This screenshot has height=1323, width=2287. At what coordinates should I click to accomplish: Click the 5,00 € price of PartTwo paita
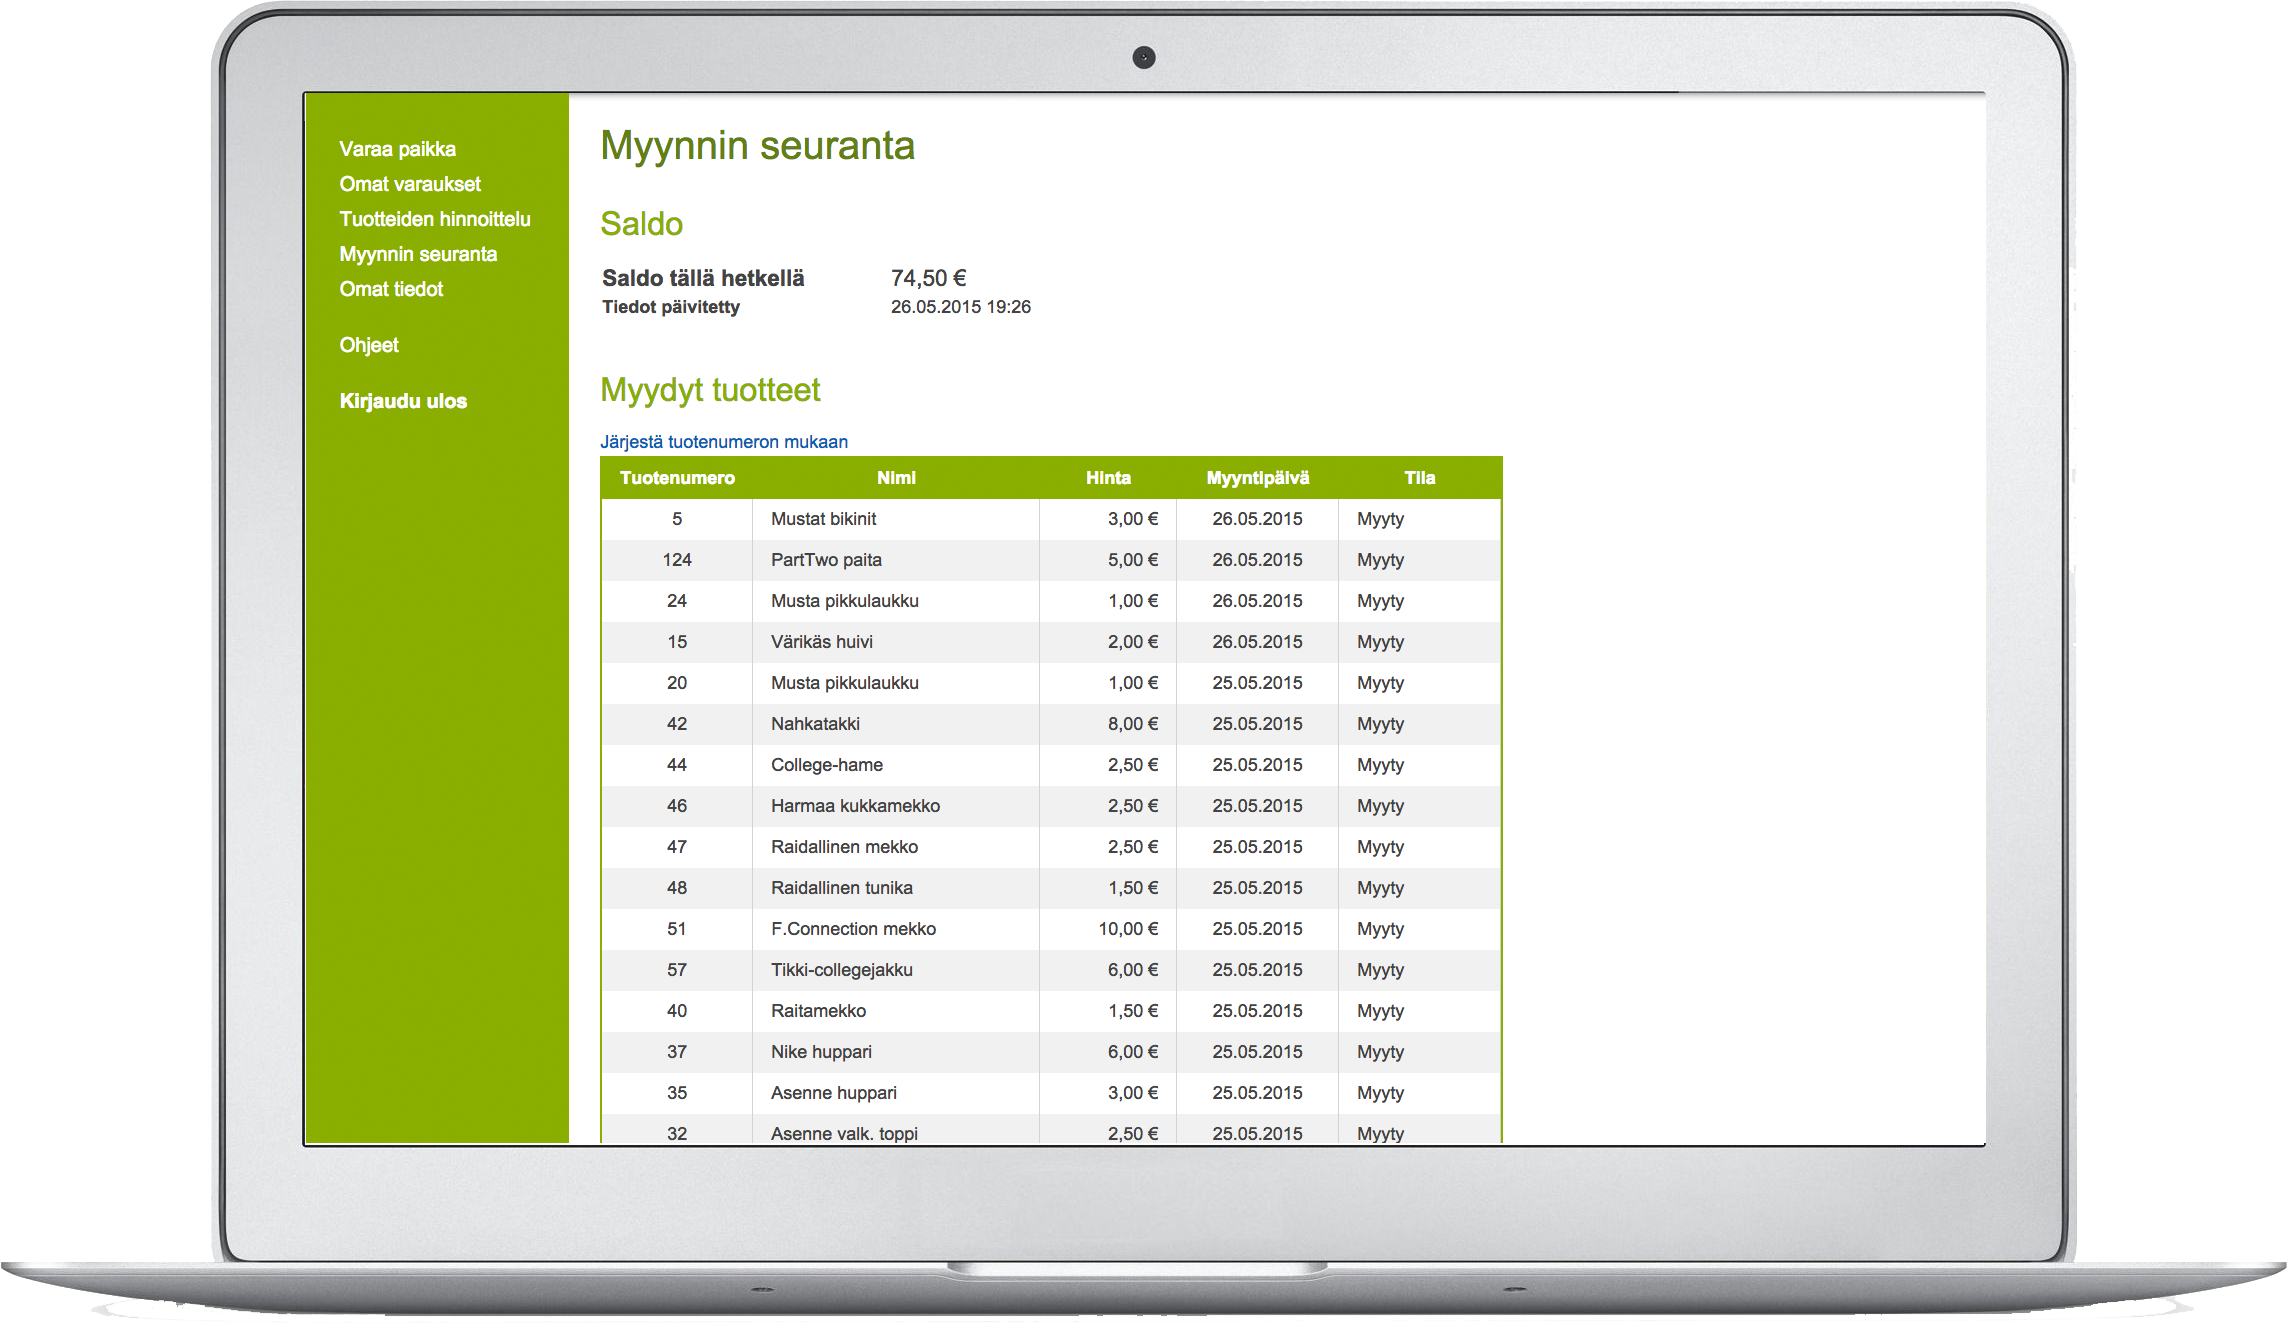1133,560
